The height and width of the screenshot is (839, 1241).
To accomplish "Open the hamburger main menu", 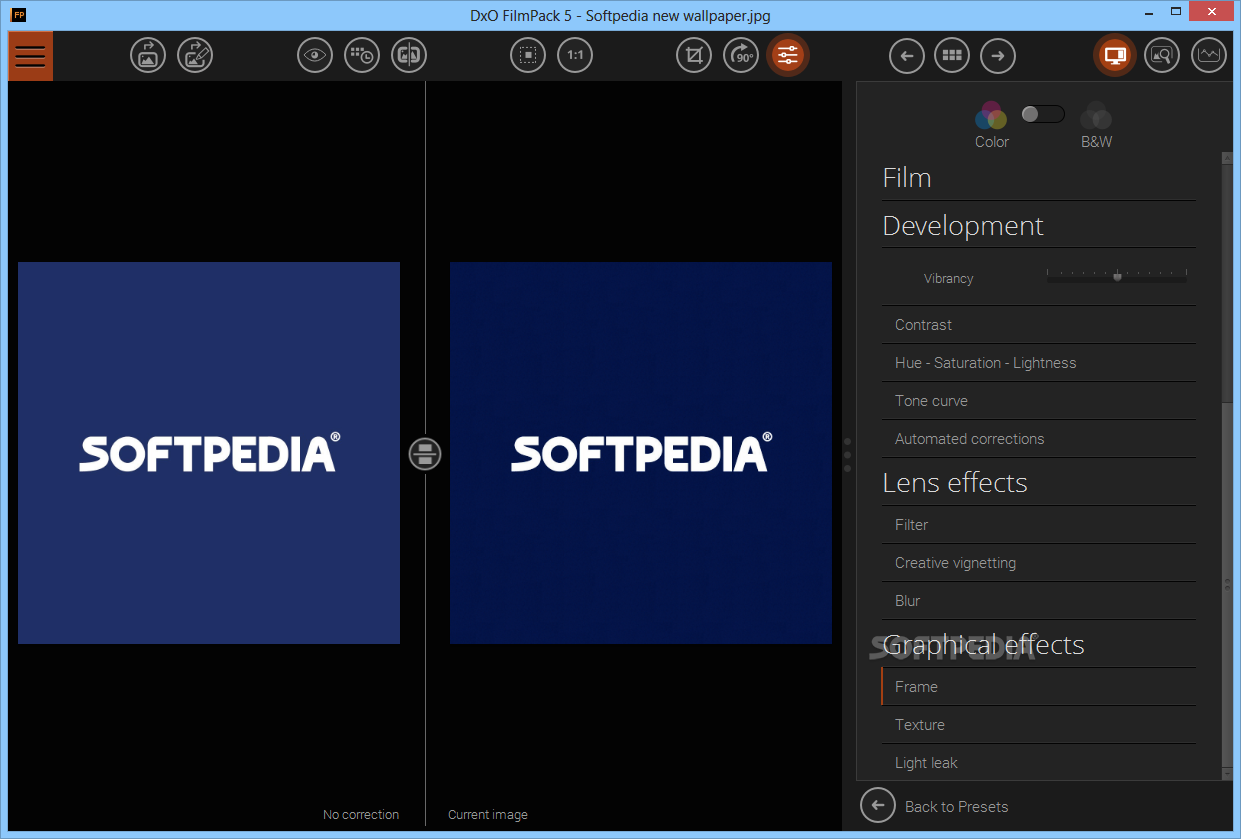I will [30, 56].
